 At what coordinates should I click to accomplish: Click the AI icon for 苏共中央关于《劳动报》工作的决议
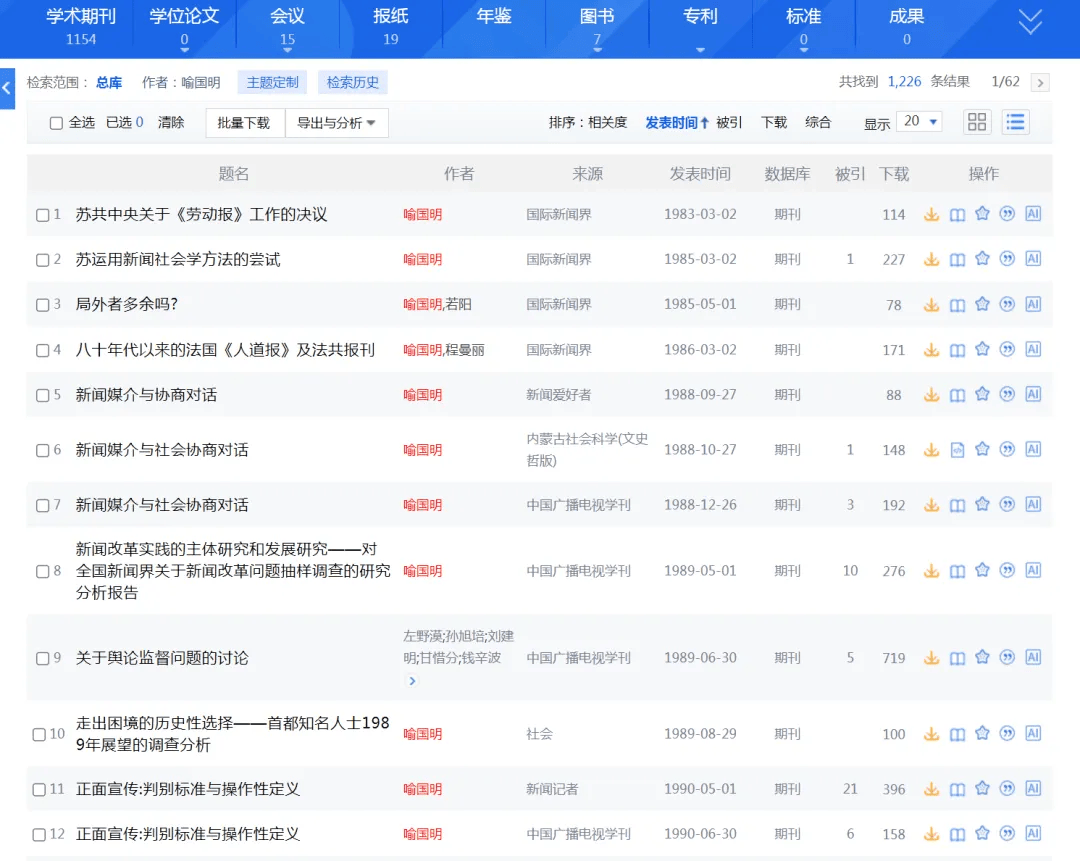(x=1033, y=214)
